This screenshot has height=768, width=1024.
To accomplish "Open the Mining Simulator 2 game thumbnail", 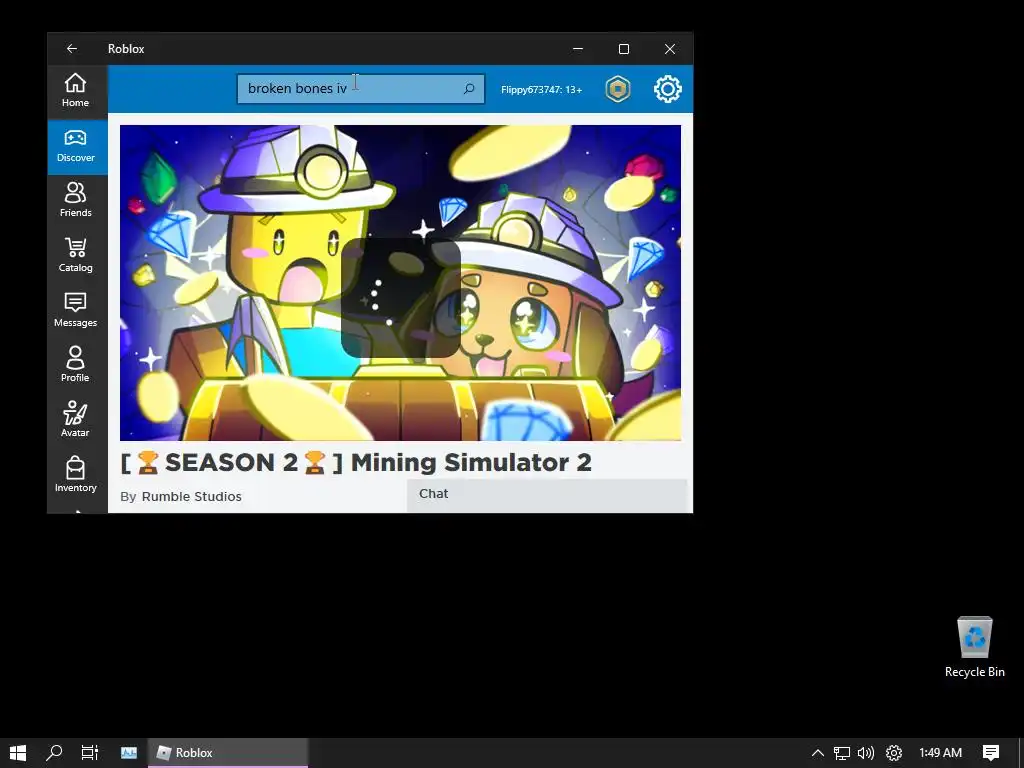I will 400,283.
